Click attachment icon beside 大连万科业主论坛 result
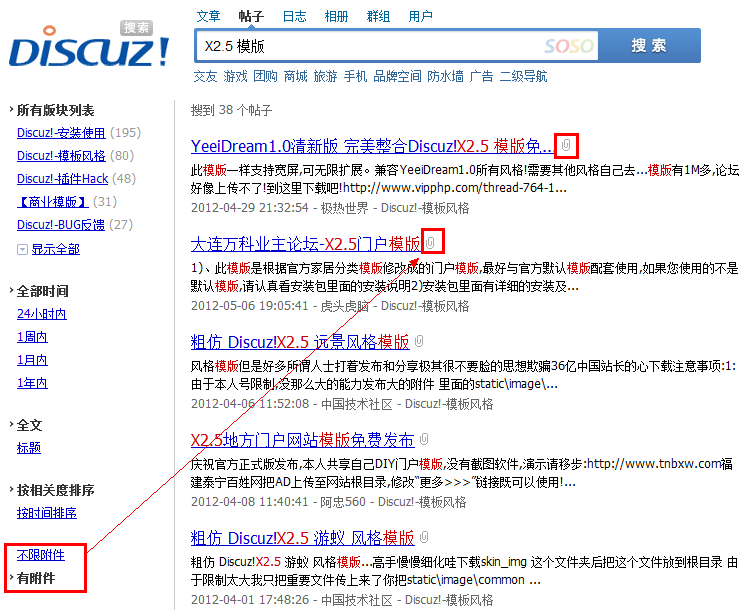The height and width of the screenshot is (611, 755). coord(430,243)
